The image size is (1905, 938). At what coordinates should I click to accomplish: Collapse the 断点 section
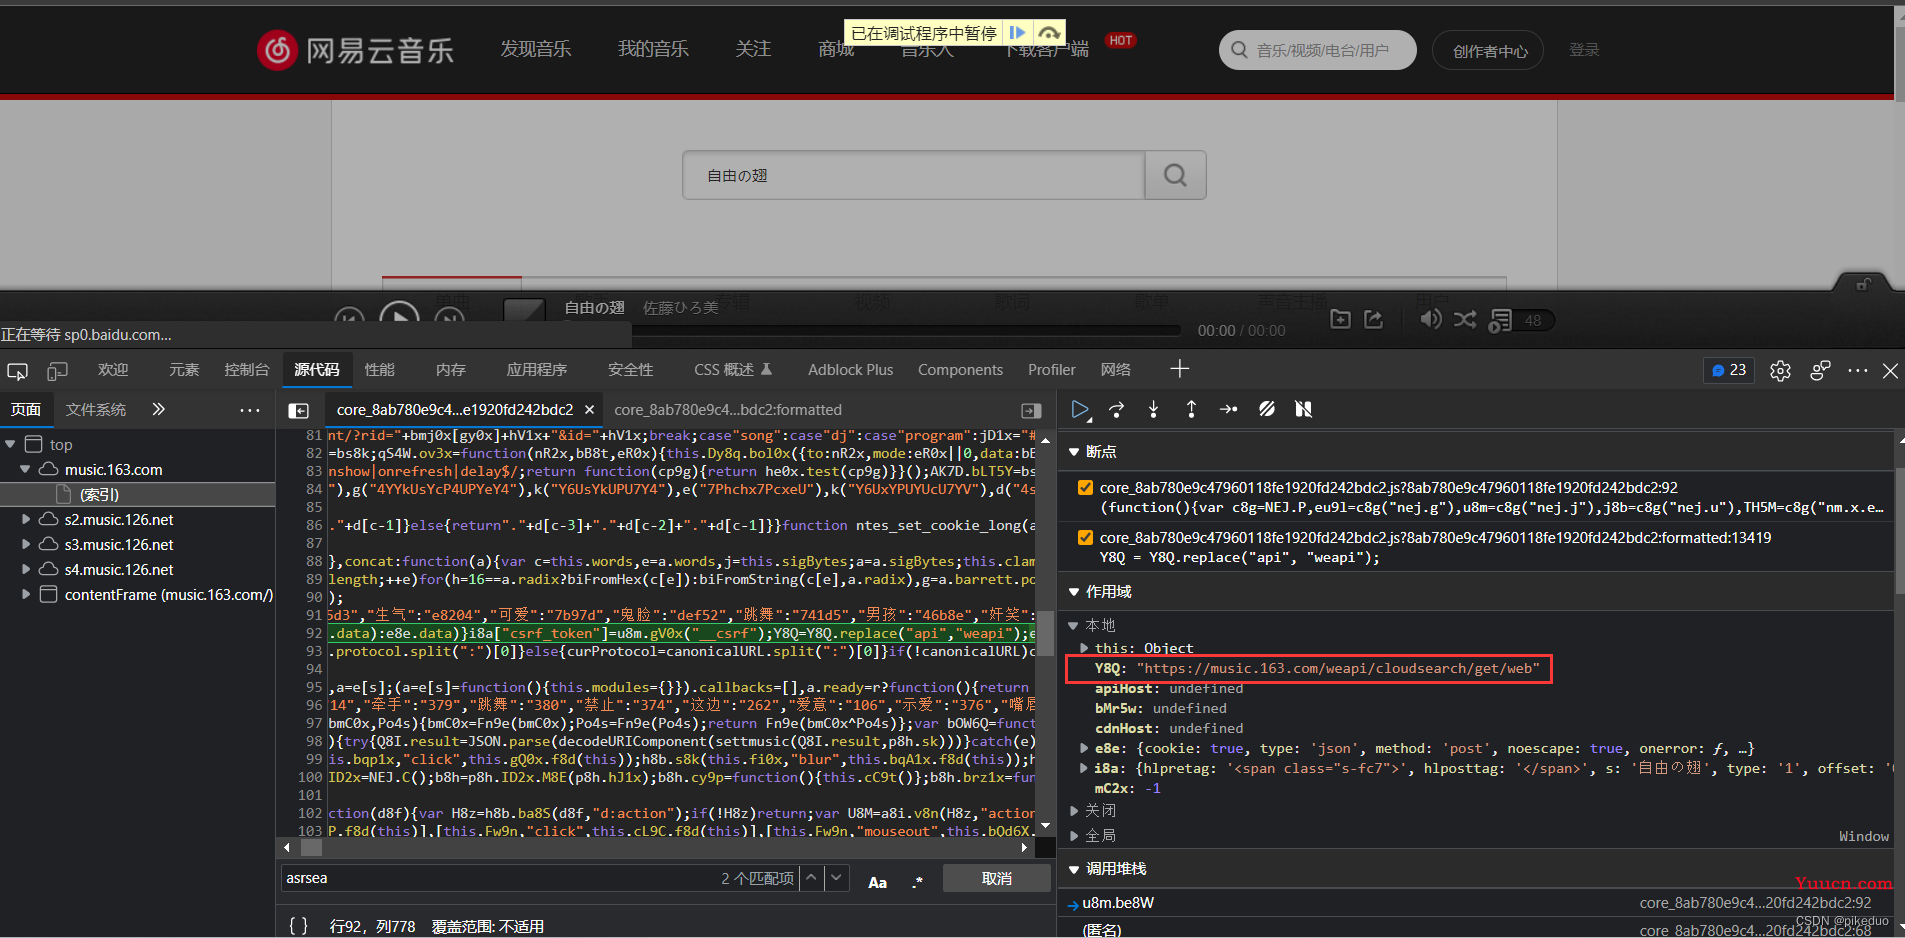[1074, 452]
